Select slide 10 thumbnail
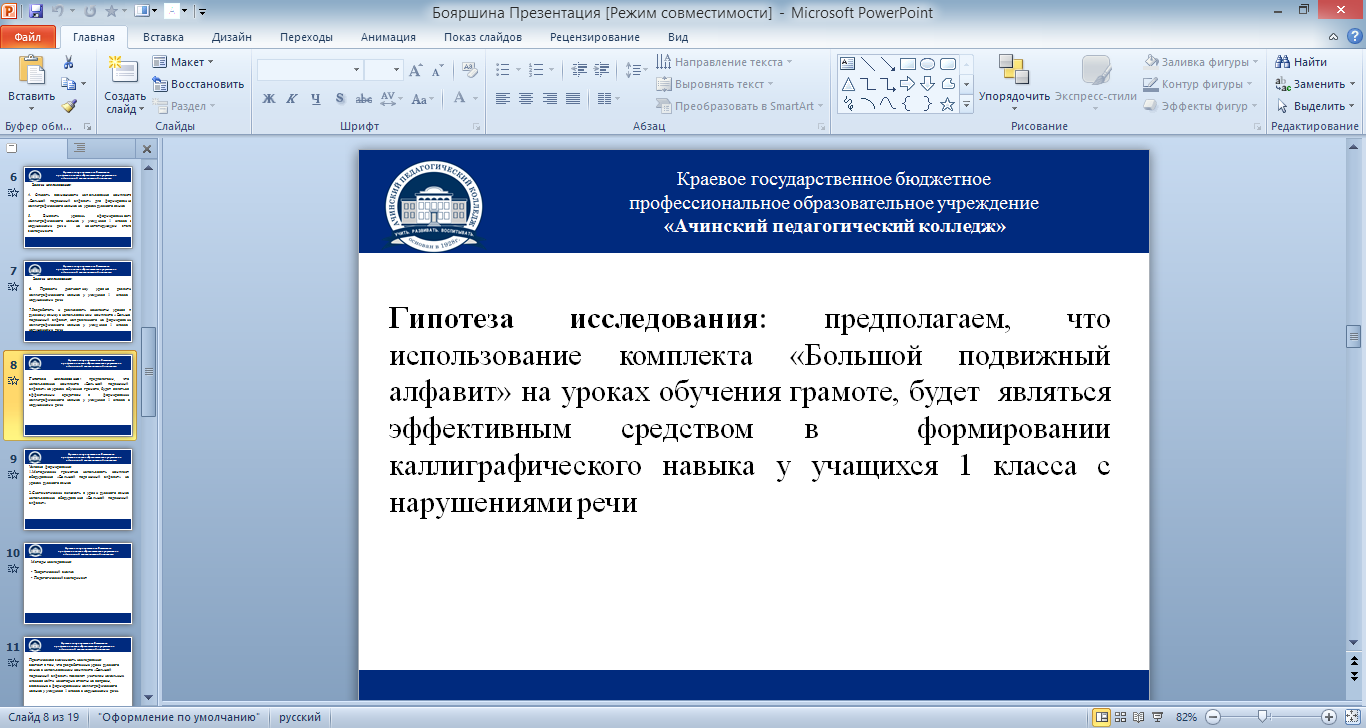The height and width of the screenshot is (728, 1366). coord(78,583)
